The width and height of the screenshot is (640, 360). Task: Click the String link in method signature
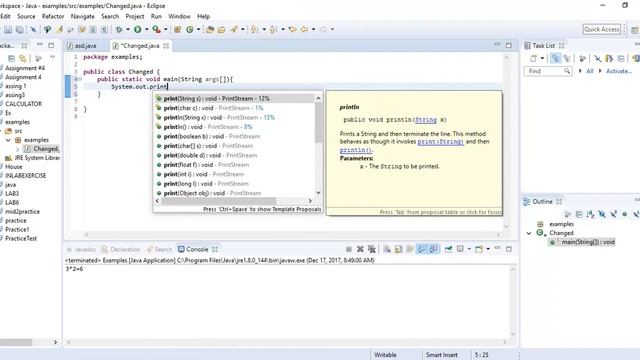point(426,120)
